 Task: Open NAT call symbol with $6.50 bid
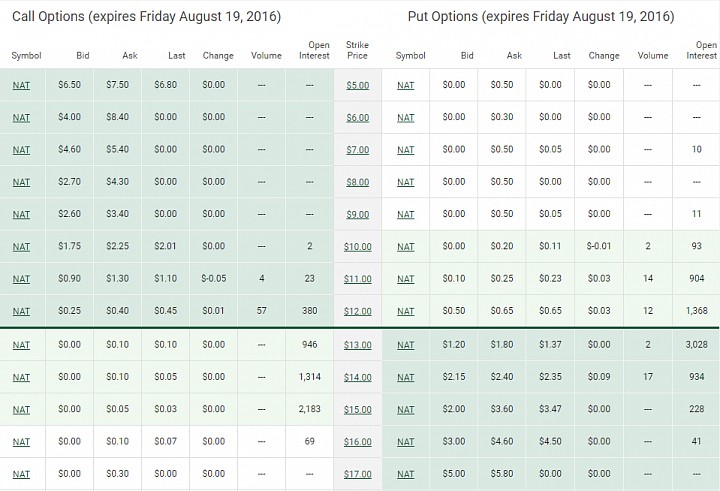pyautogui.click(x=21, y=85)
